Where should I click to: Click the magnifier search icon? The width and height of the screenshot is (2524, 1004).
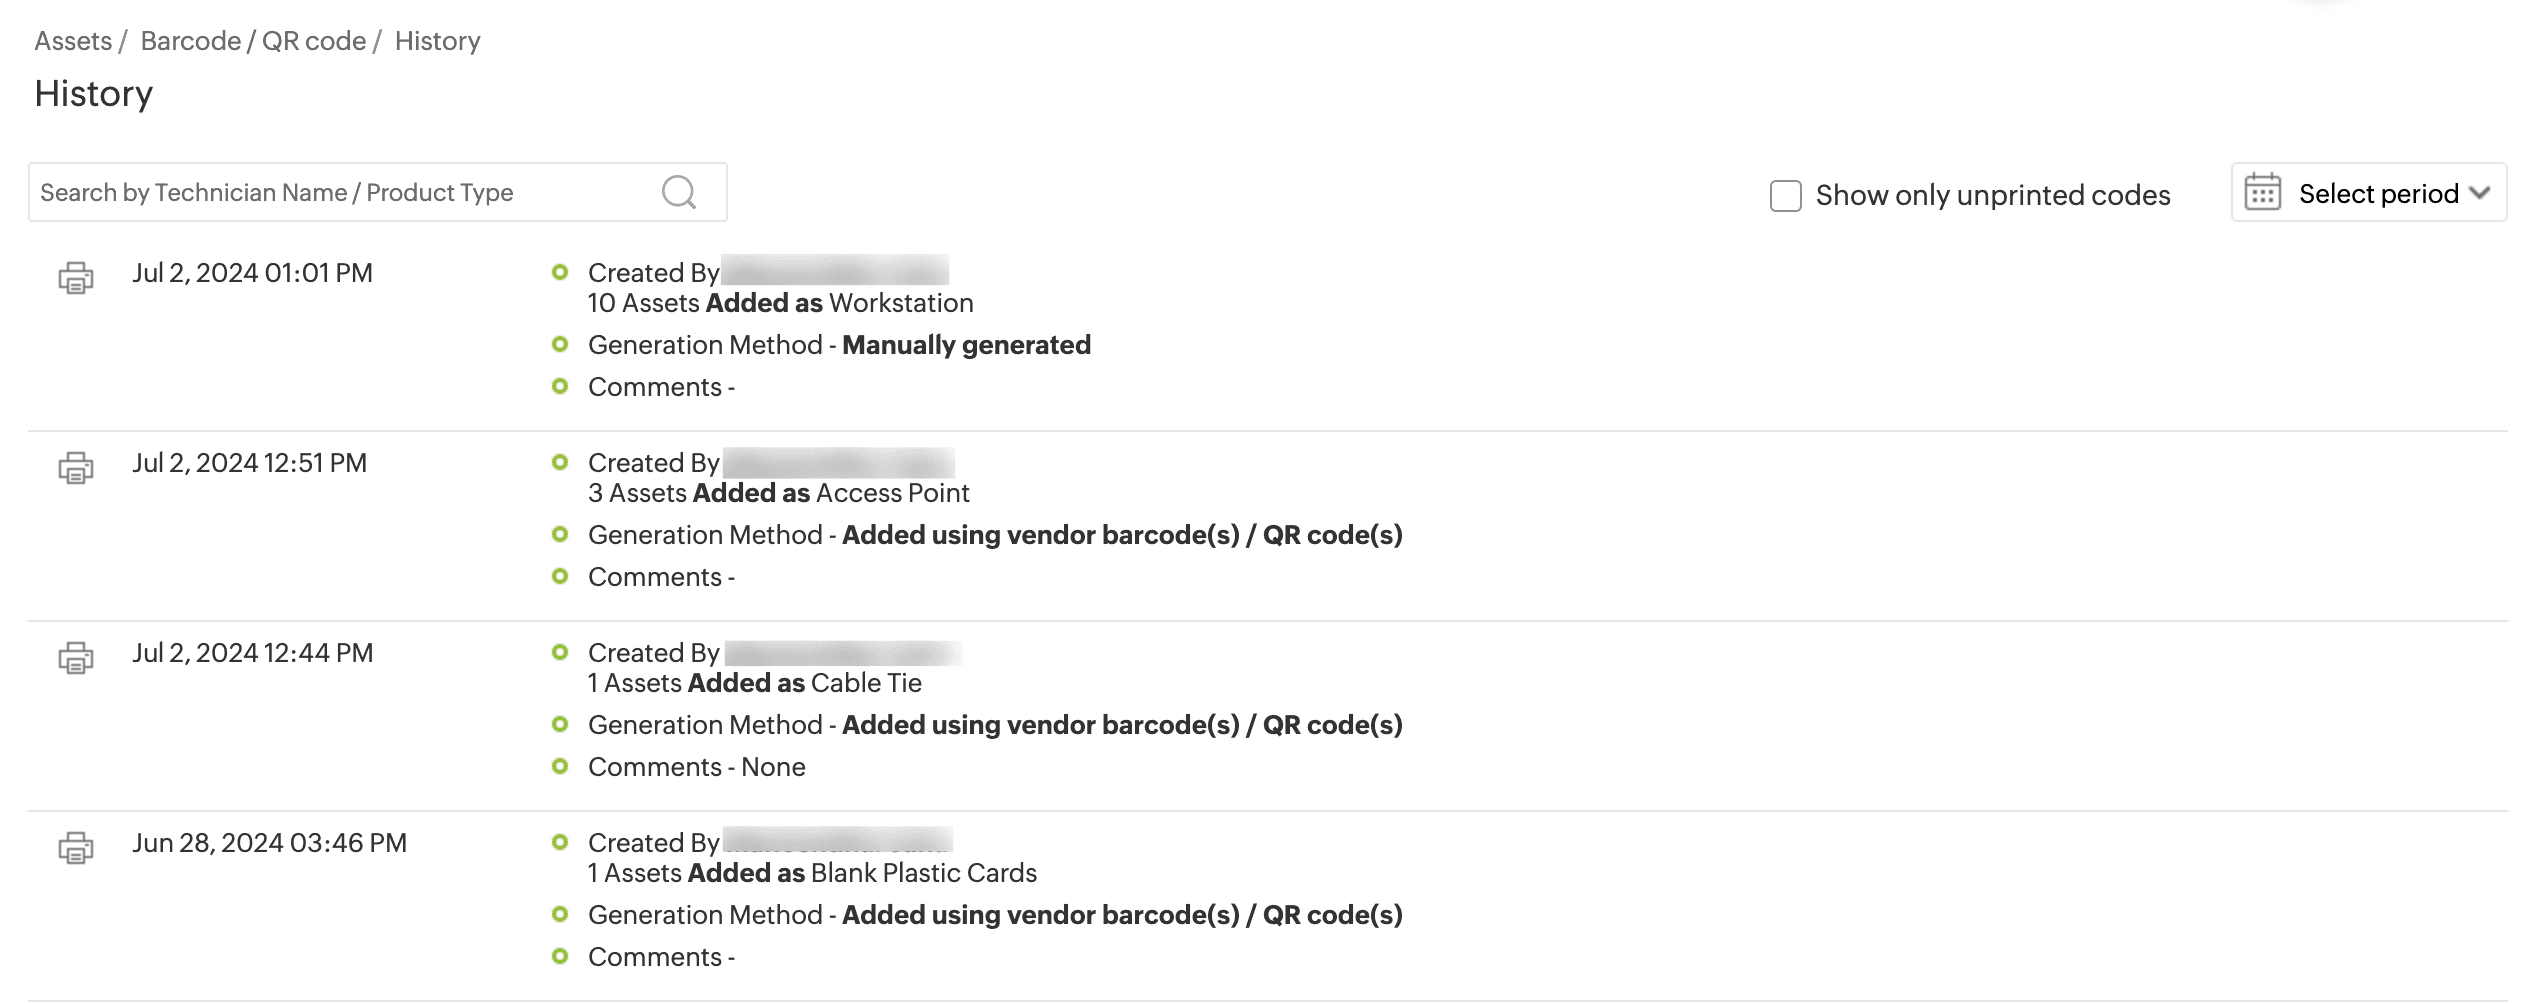pyautogui.click(x=679, y=192)
